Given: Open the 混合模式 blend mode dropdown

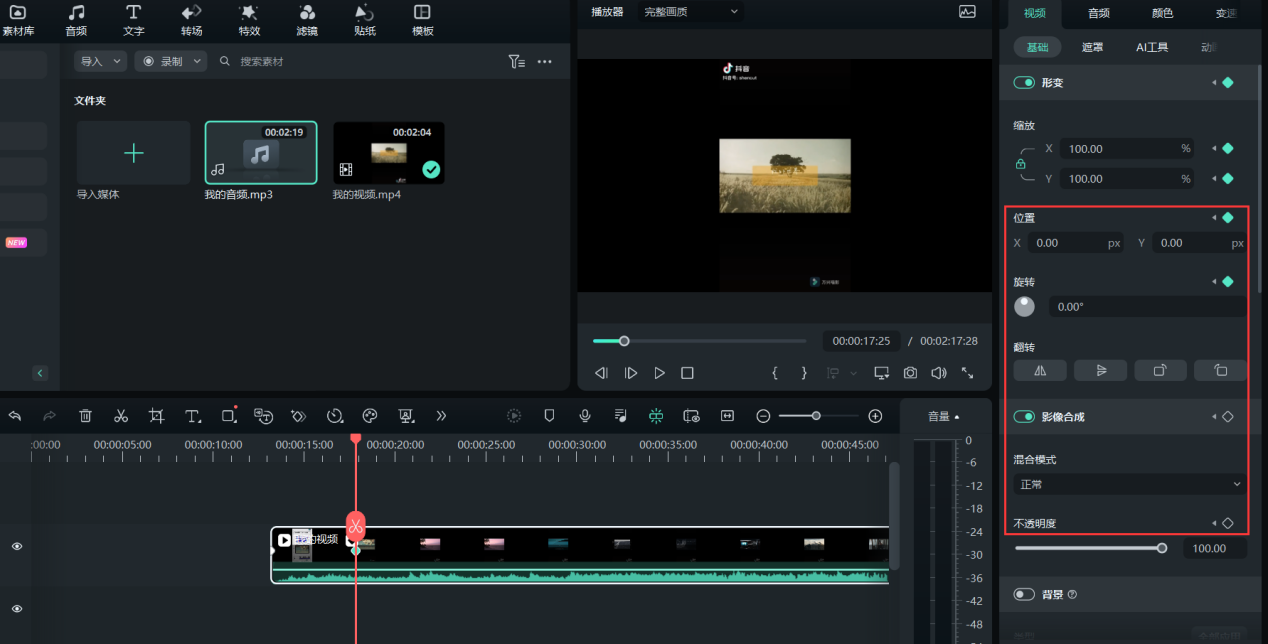Looking at the screenshot, I should tap(1129, 485).
